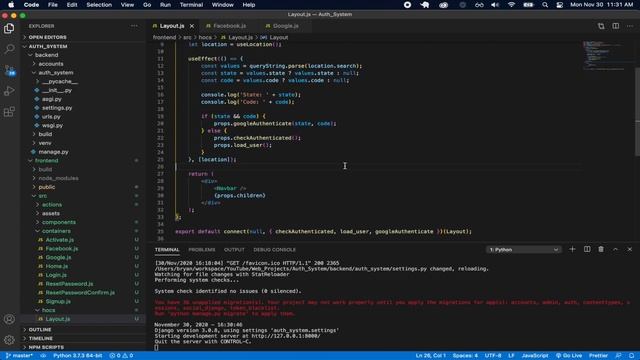640x360 pixels.
Task: Click errors and warnings status indicator
Action: (x=121, y=356)
